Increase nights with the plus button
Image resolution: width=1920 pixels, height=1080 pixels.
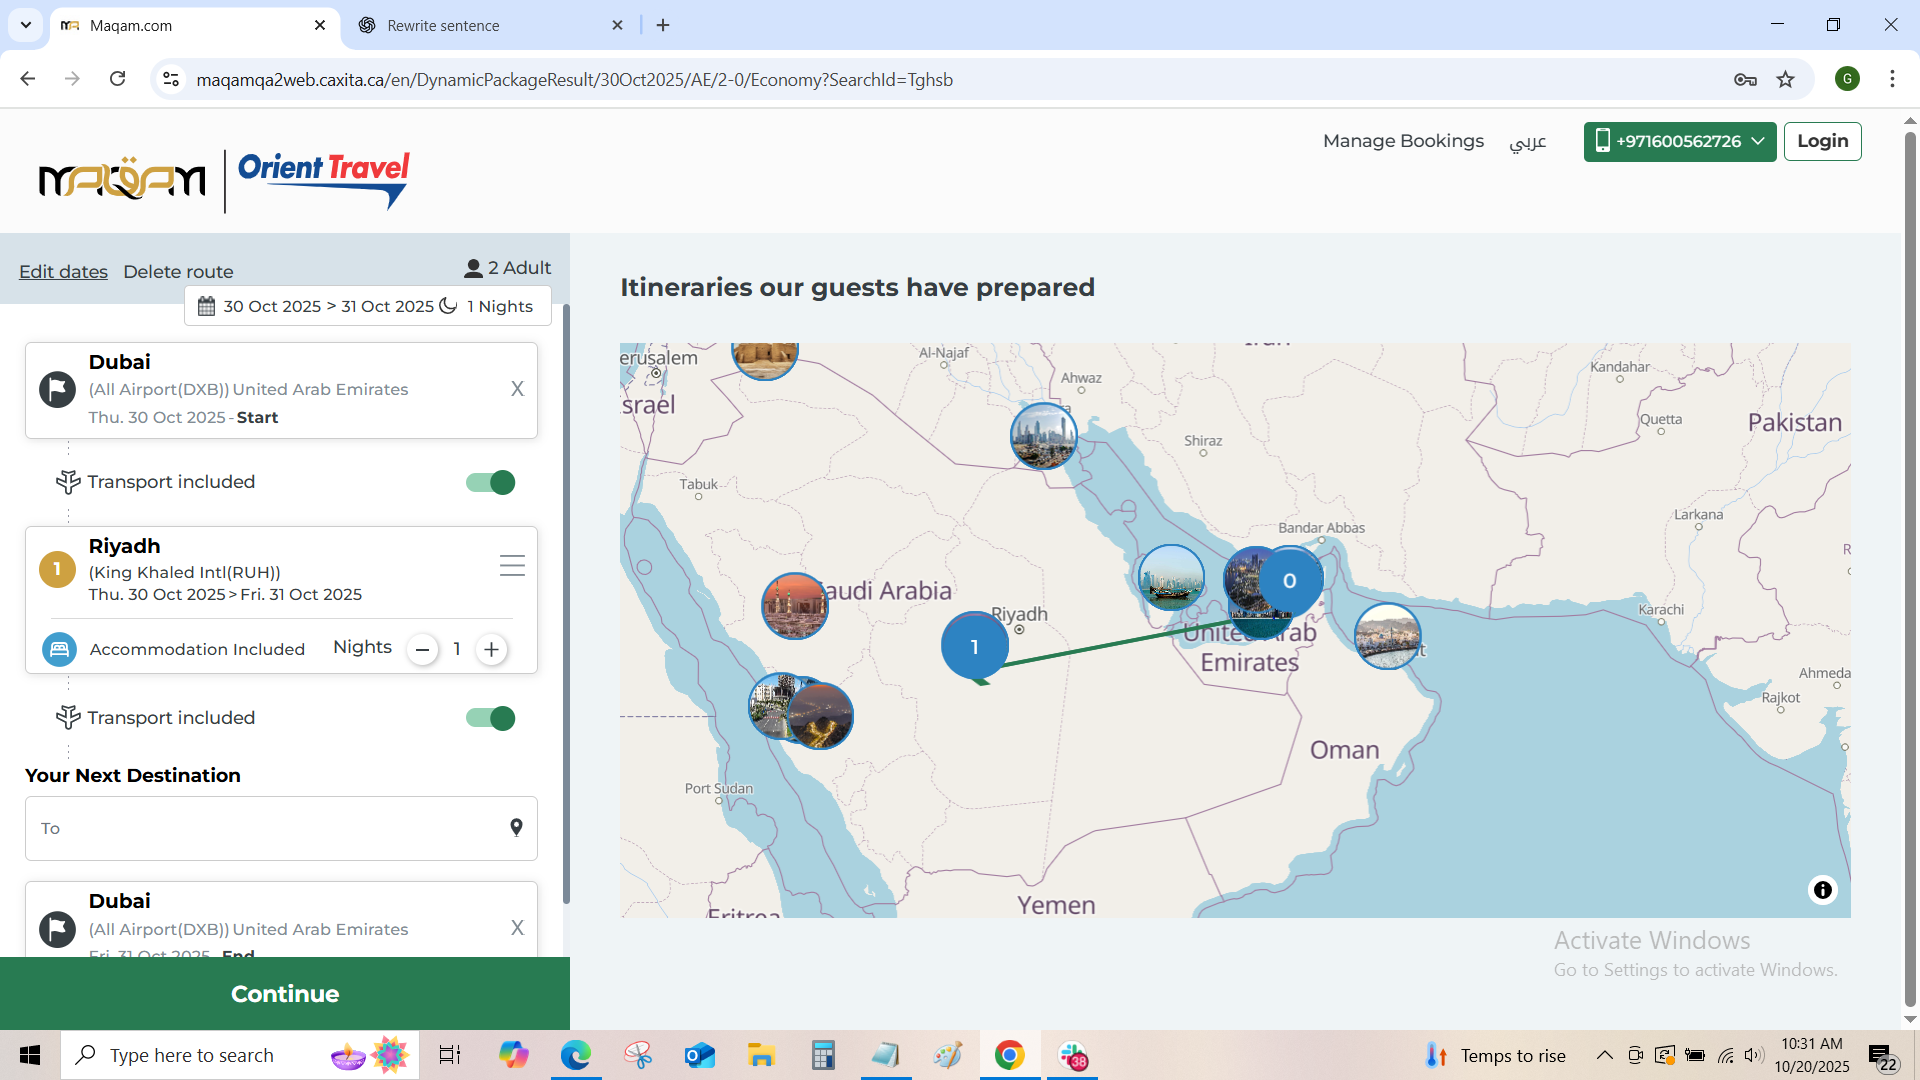point(491,649)
